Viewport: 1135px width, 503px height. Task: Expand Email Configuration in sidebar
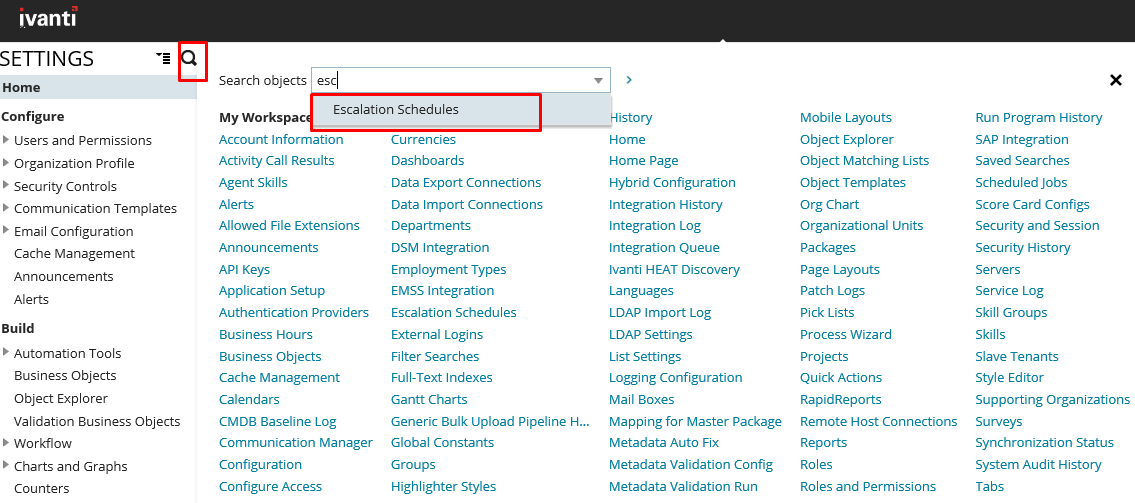(x=7, y=231)
